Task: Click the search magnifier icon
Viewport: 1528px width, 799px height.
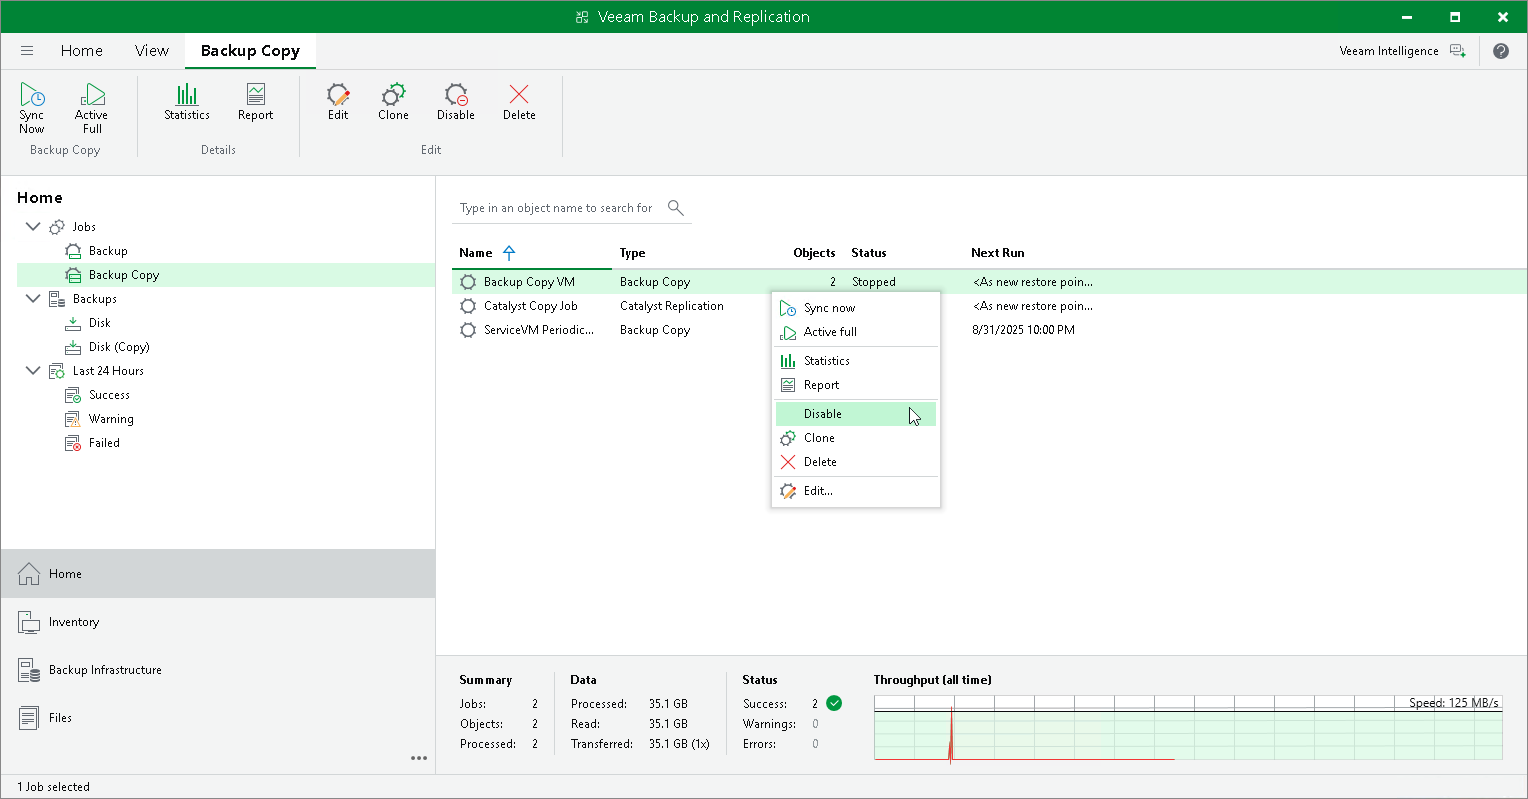Action: point(676,207)
